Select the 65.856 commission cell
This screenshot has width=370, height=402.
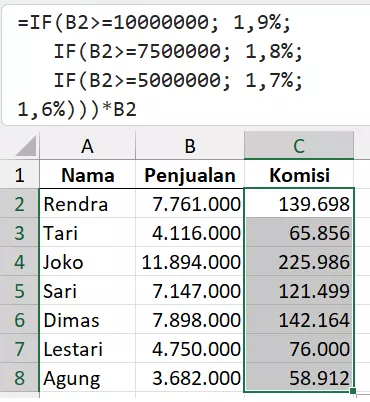point(299,232)
